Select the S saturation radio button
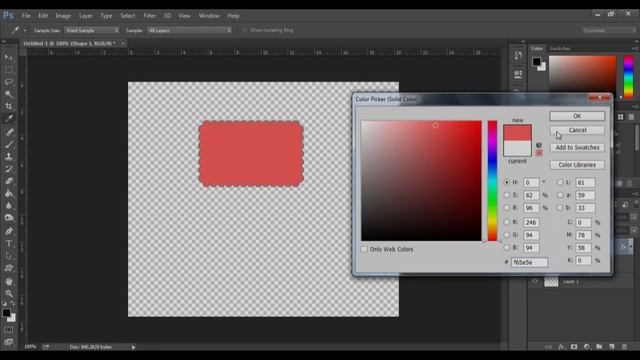 pyautogui.click(x=507, y=195)
